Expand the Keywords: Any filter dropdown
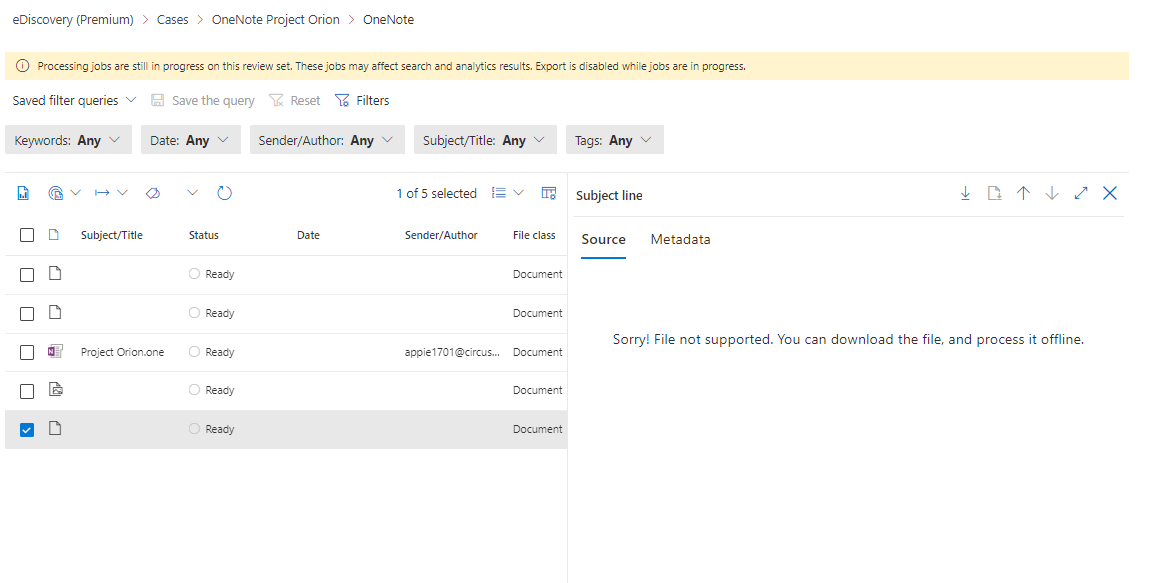Viewport: 1164px width, 583px height. 68,140
